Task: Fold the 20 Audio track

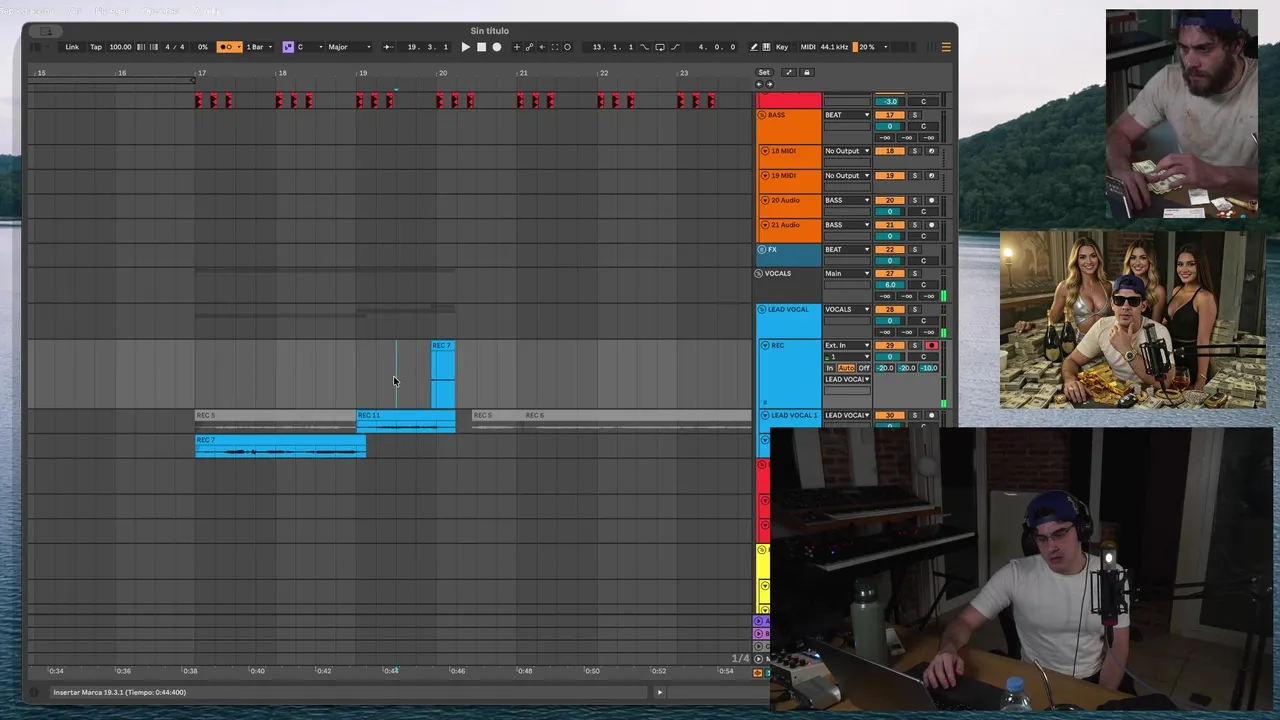Action: pos(765,200)
